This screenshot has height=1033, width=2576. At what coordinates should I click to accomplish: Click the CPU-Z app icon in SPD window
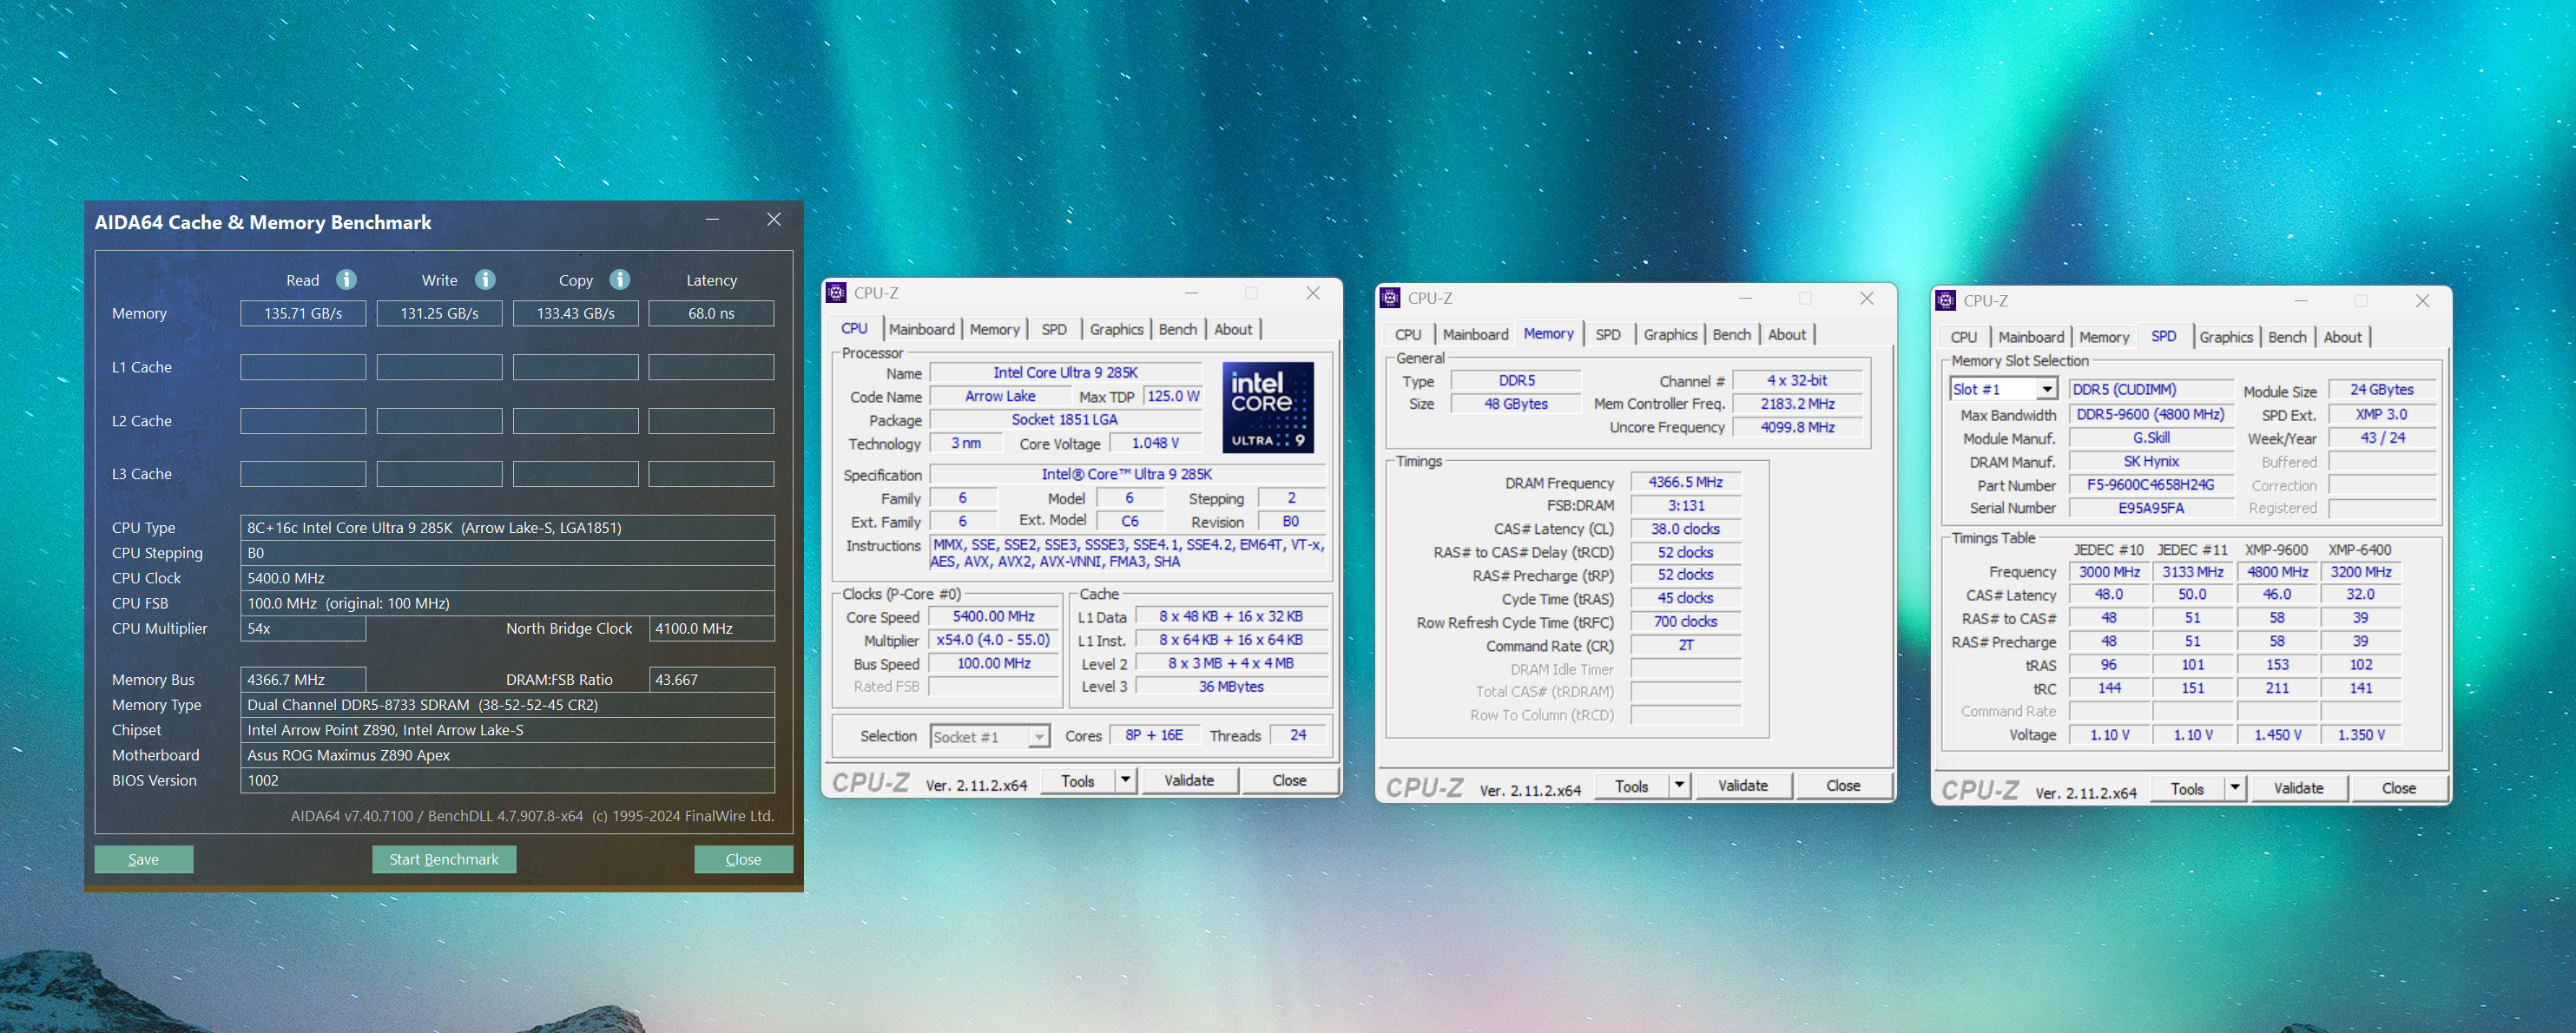click(1945, 301)
